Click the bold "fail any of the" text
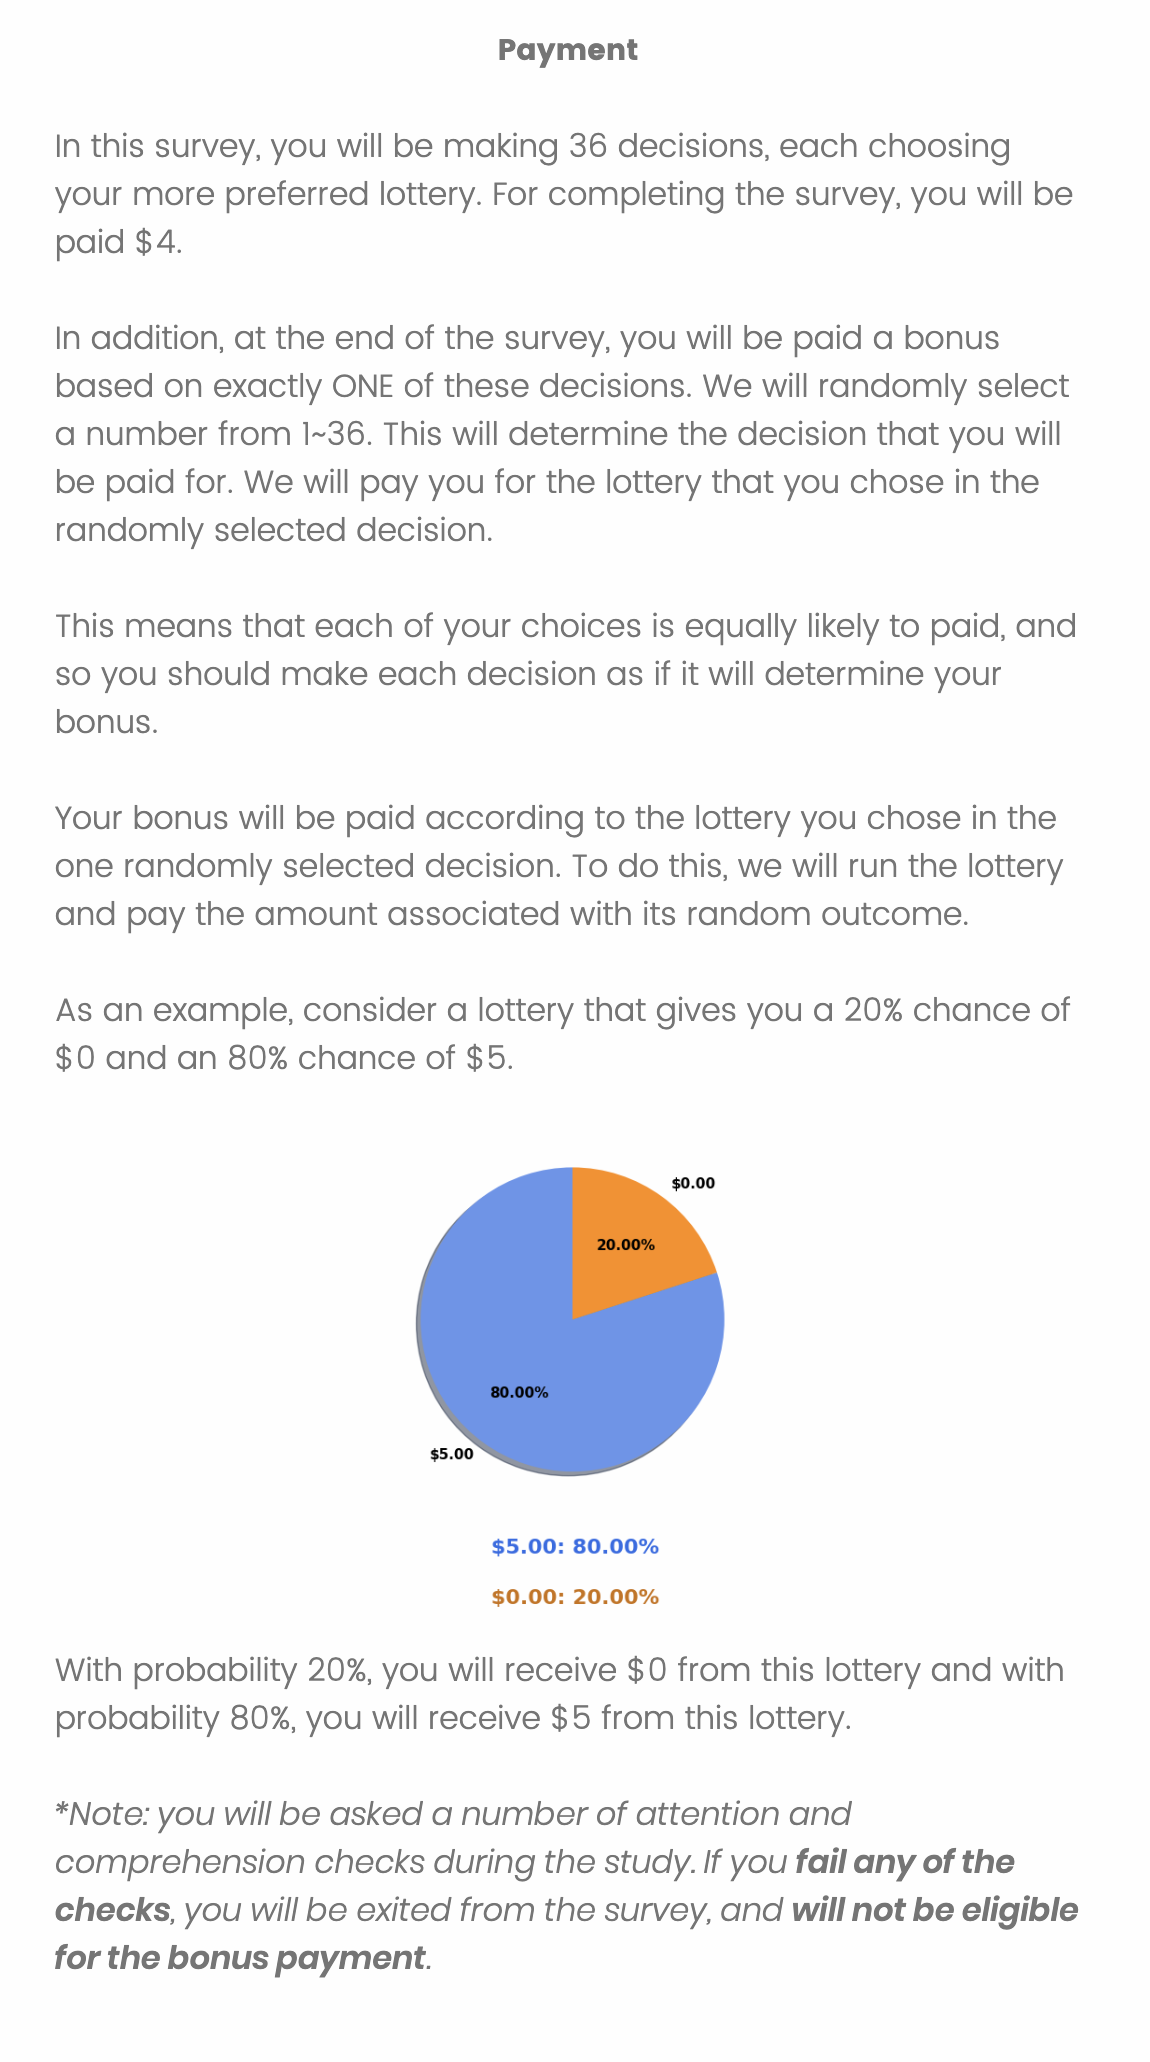 (x=905, y=1862)
